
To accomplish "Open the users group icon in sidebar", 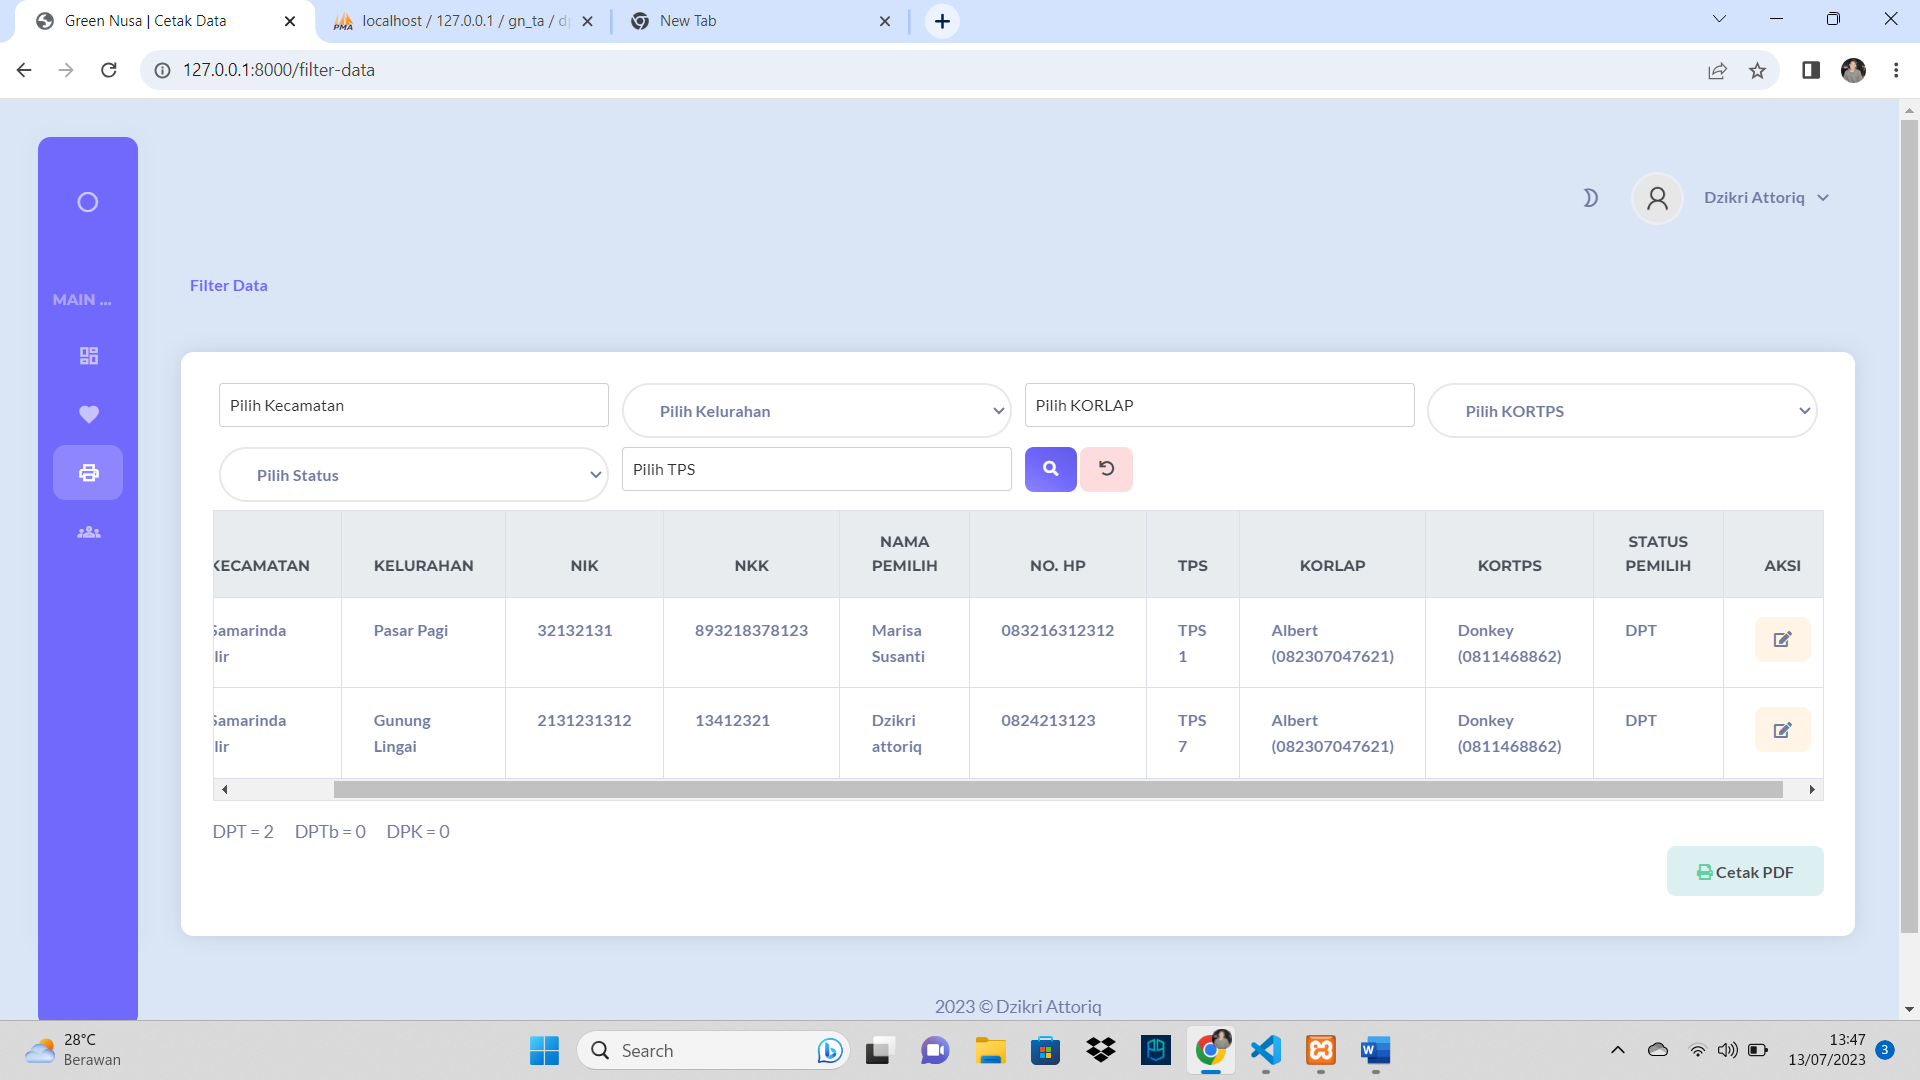I will pos(88,532).
